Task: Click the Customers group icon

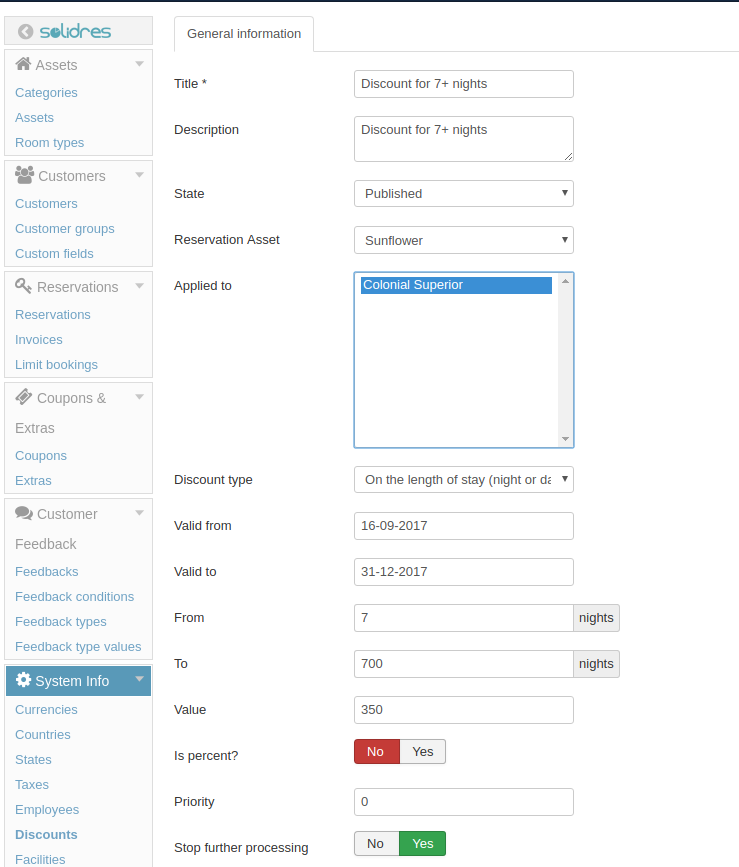Action: click(x=25, y=175)
